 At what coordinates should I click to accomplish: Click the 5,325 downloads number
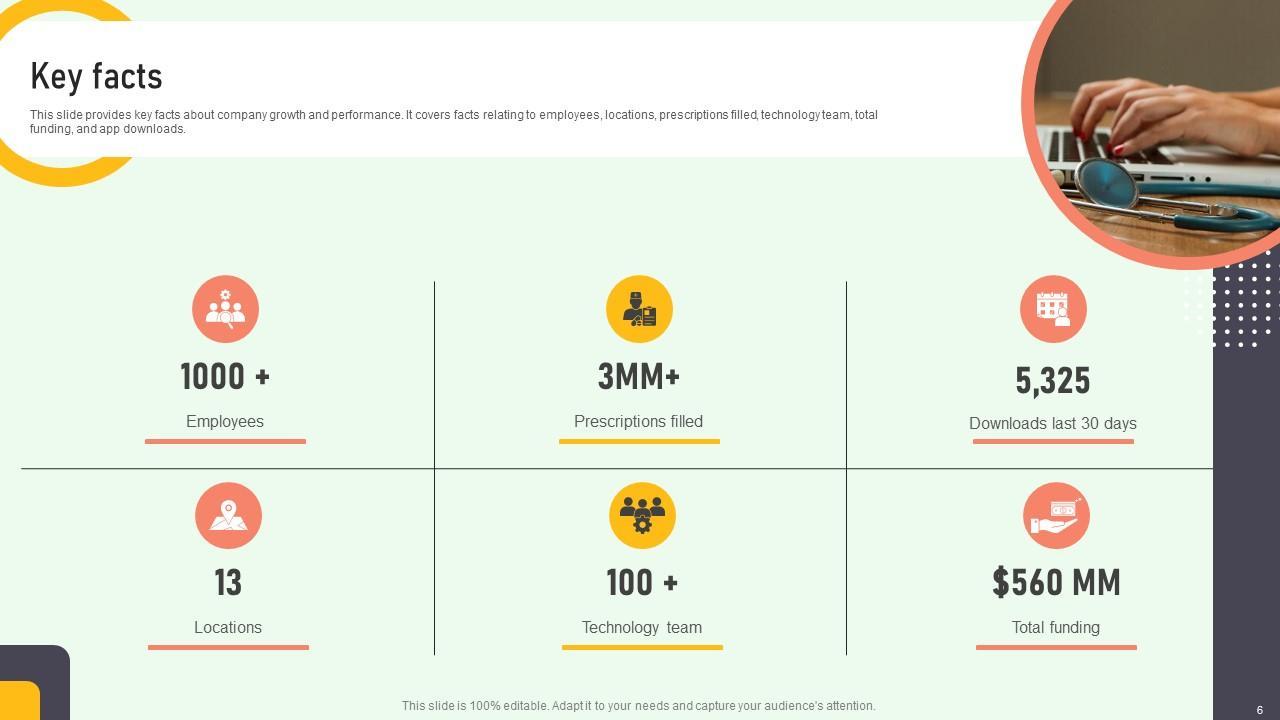coord(1053,381)
